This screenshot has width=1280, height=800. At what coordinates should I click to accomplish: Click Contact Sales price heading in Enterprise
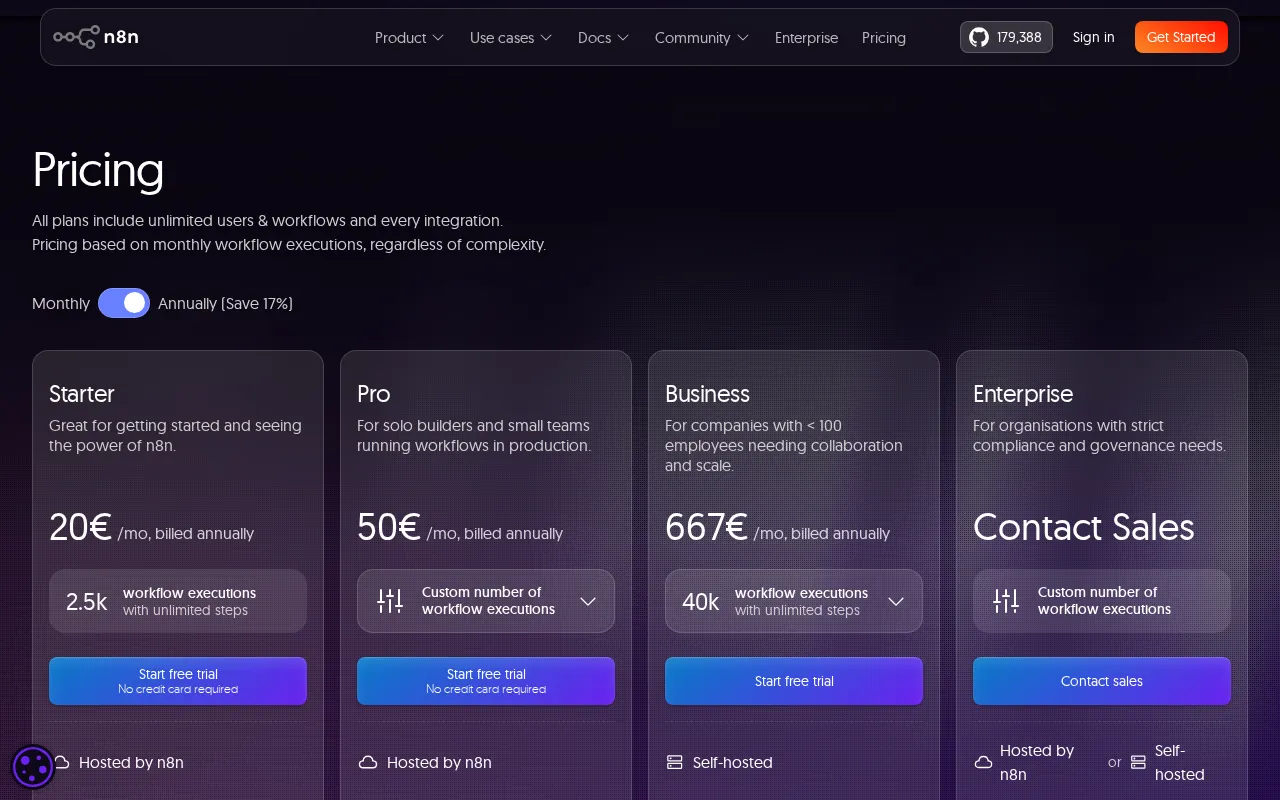(x=1084, y=527)
